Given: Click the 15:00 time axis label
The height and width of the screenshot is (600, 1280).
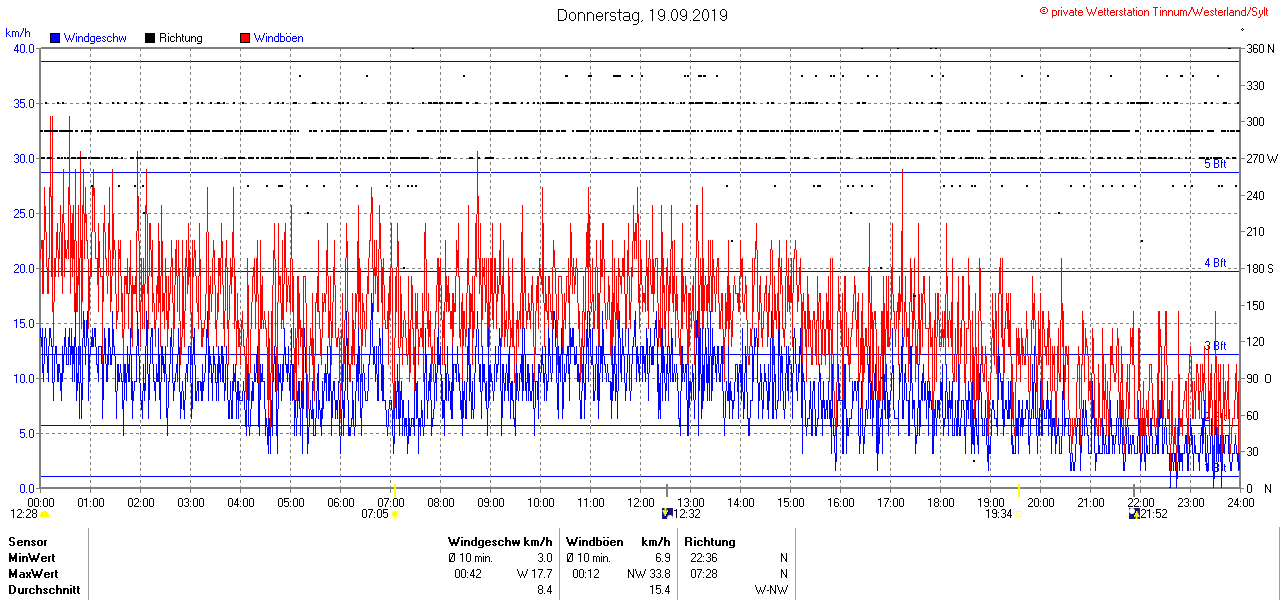Looking at the screenshot, I should (791, 502).
